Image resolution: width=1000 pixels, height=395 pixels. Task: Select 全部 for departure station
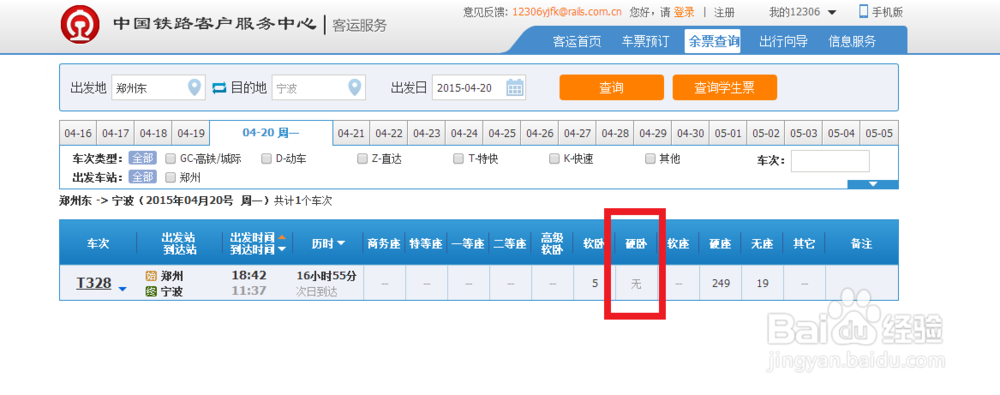[142, 177]
